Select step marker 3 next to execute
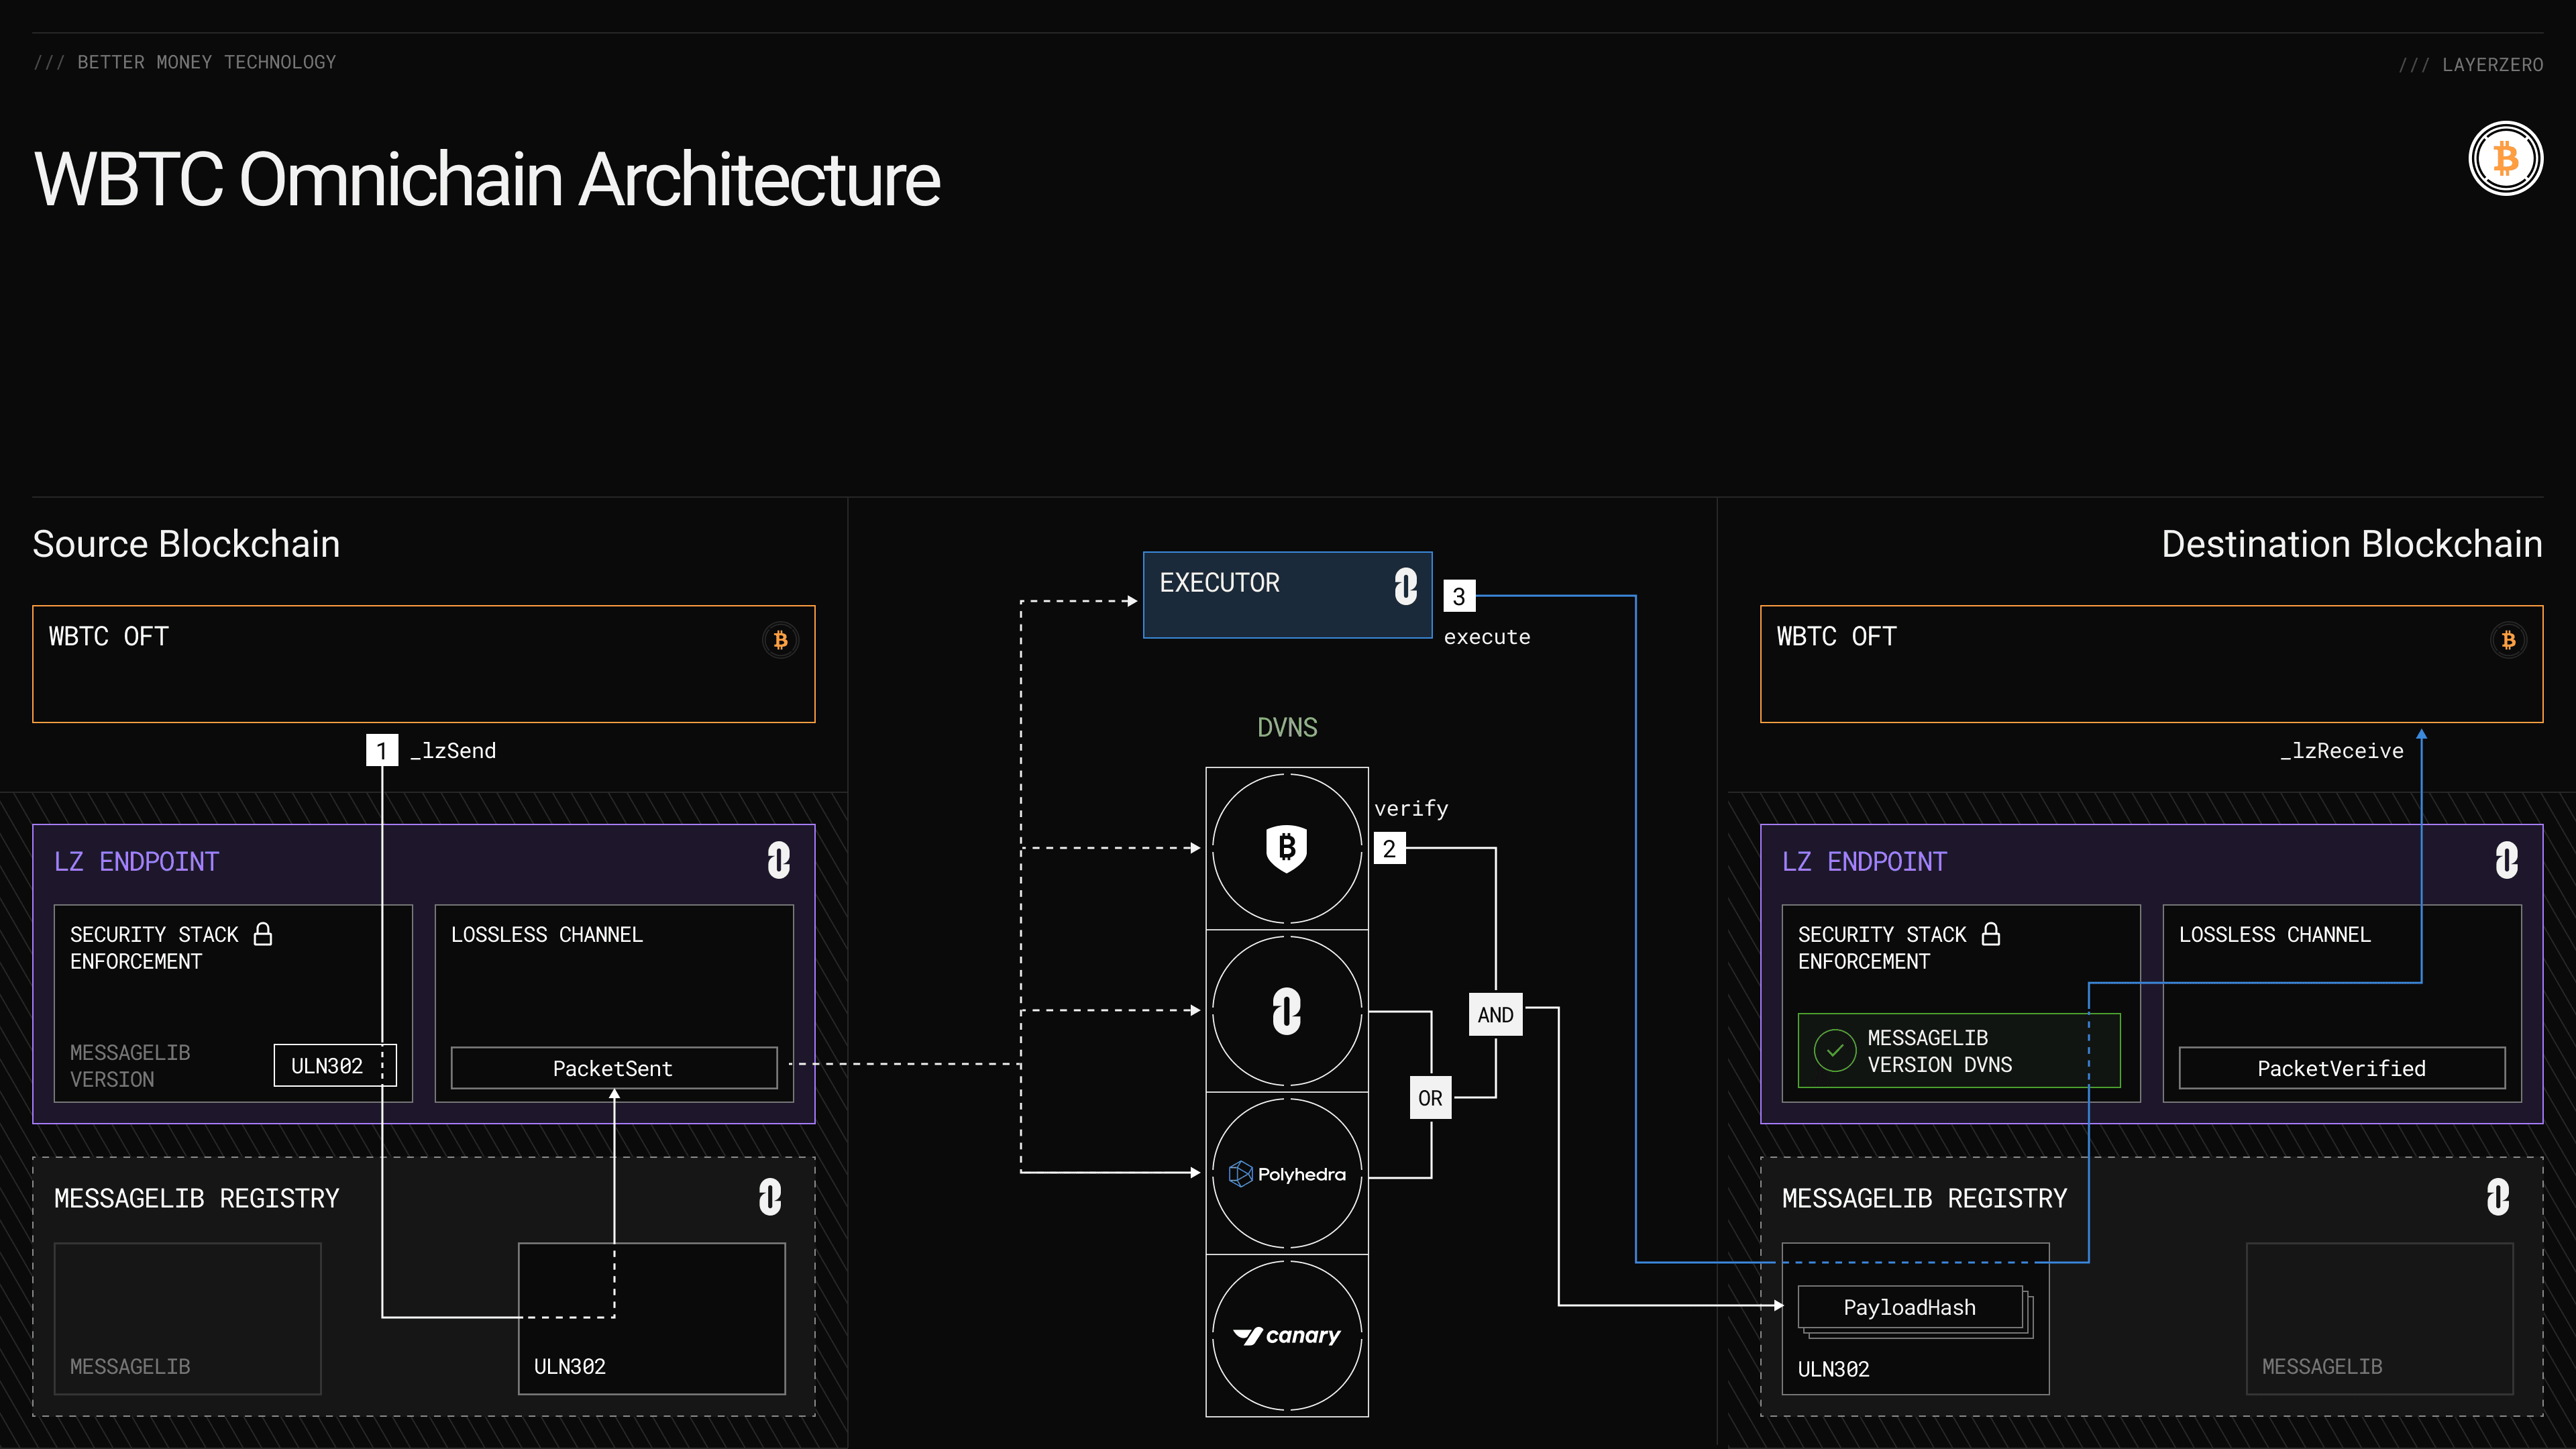 click(x=1459, y=597)
